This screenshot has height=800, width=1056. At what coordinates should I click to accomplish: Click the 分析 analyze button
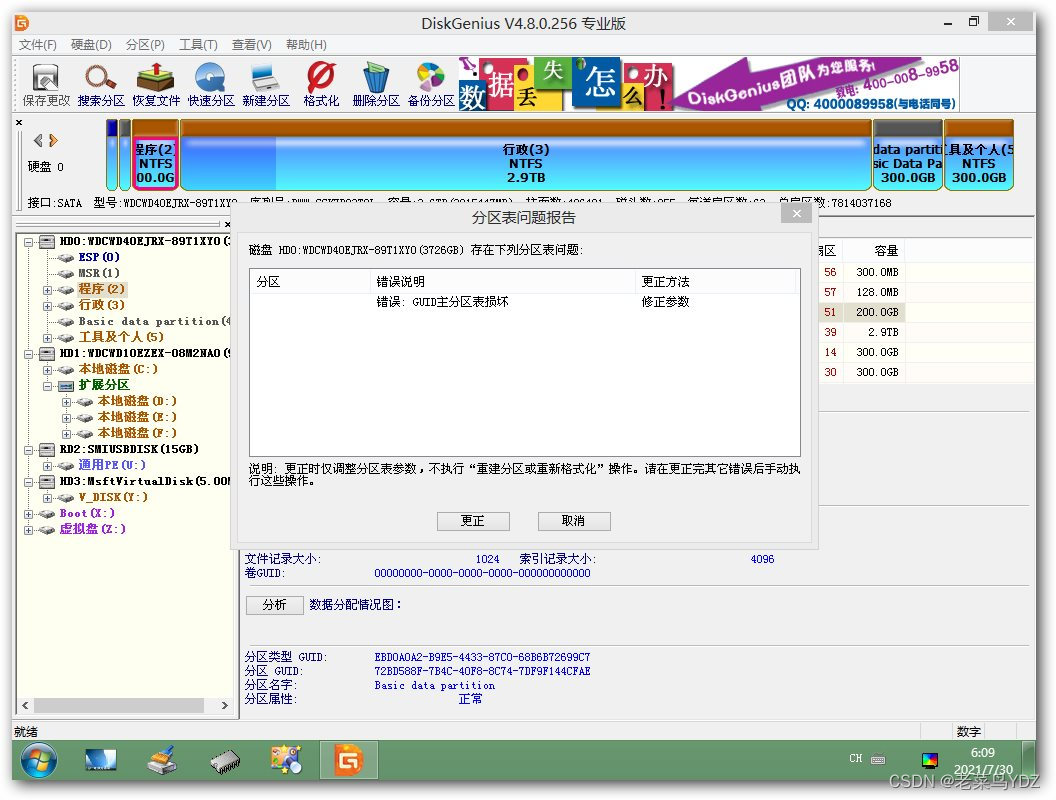point(274,605)
